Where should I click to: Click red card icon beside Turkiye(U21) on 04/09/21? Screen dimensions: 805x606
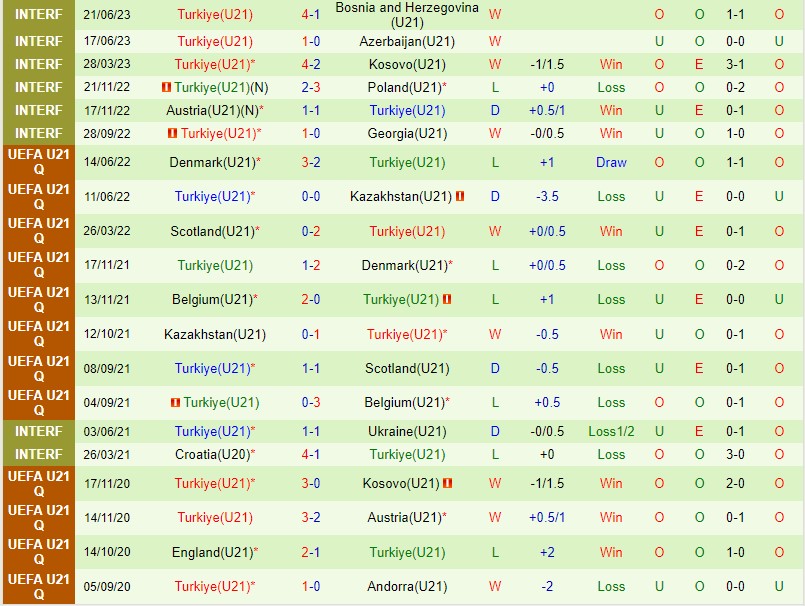tap(176, 403)
